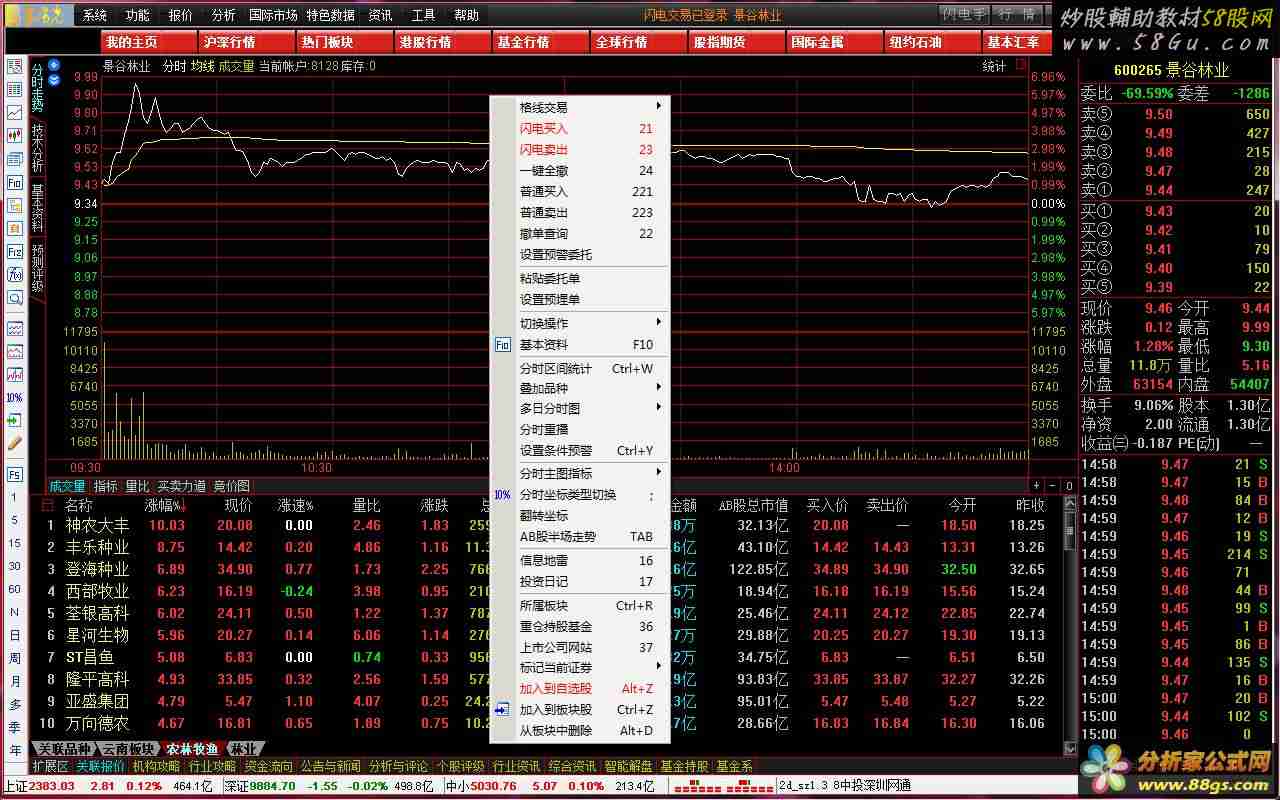Open the f(x) formula icon in sidebar

pos(15,275)
